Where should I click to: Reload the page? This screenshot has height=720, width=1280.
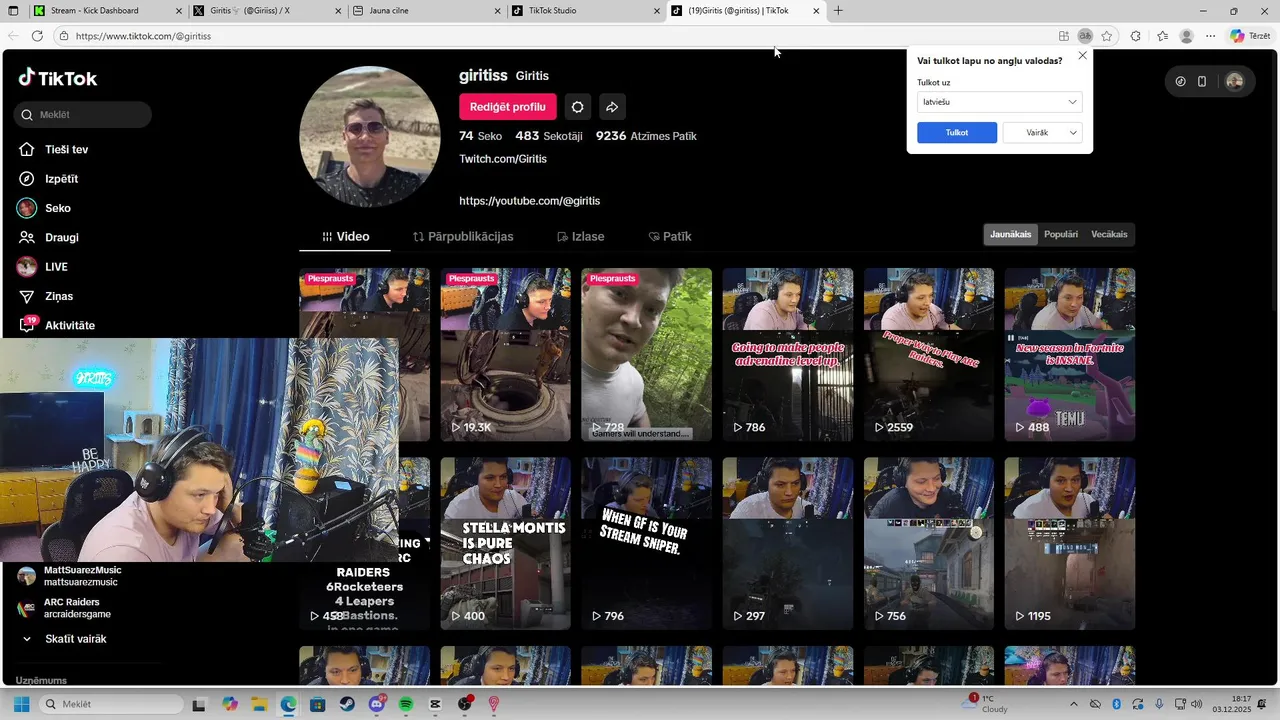pos(37,36)
